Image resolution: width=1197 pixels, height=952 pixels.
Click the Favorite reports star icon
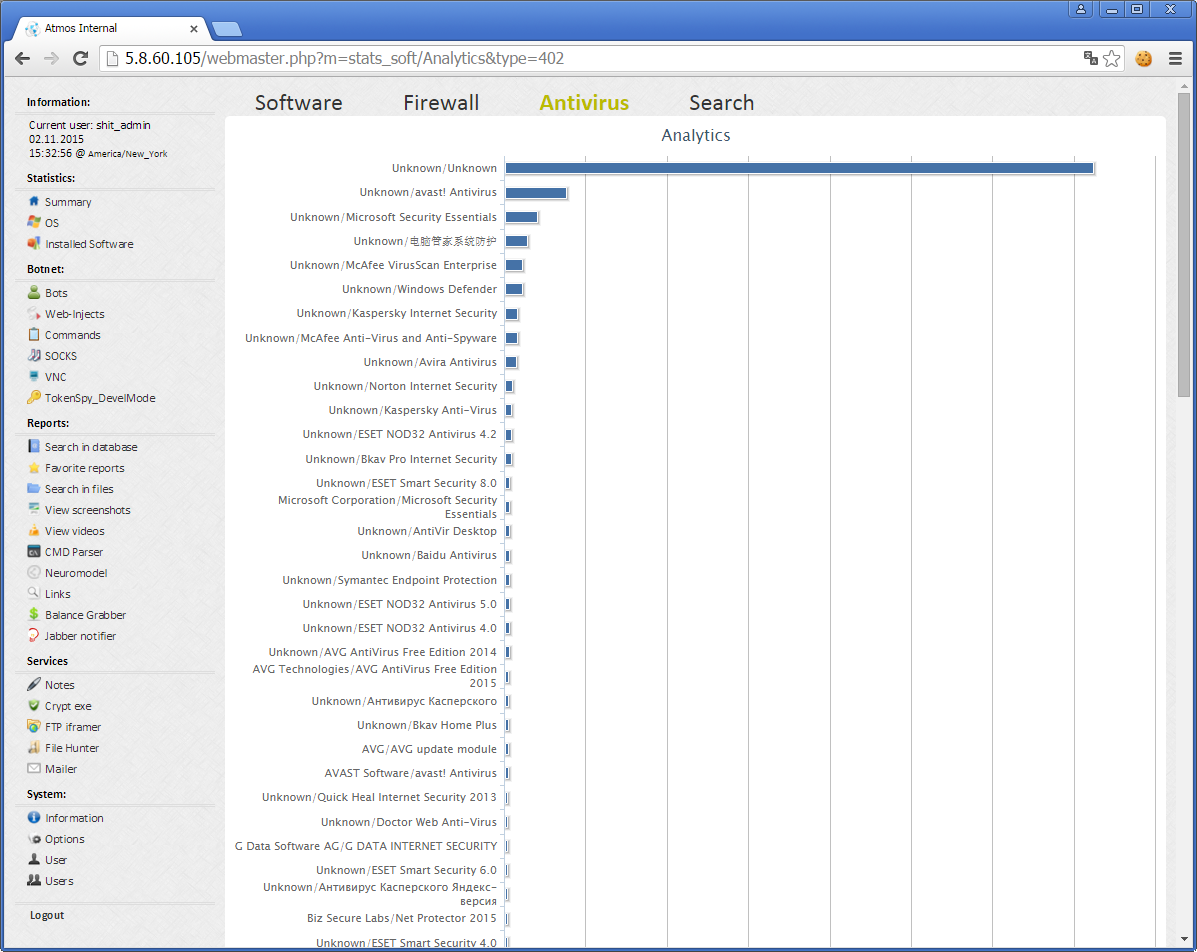34,468
